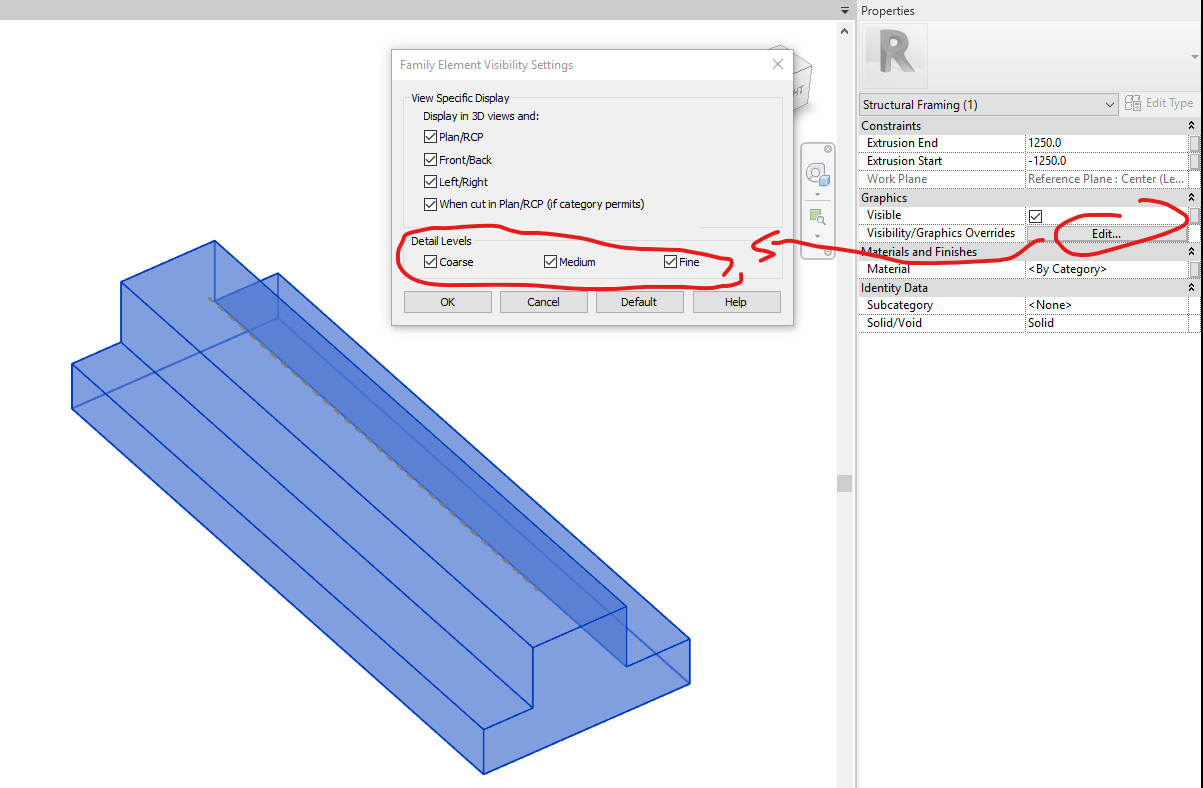Open Help from the visibility dialog
The image size is (1203, 788).
736,301
